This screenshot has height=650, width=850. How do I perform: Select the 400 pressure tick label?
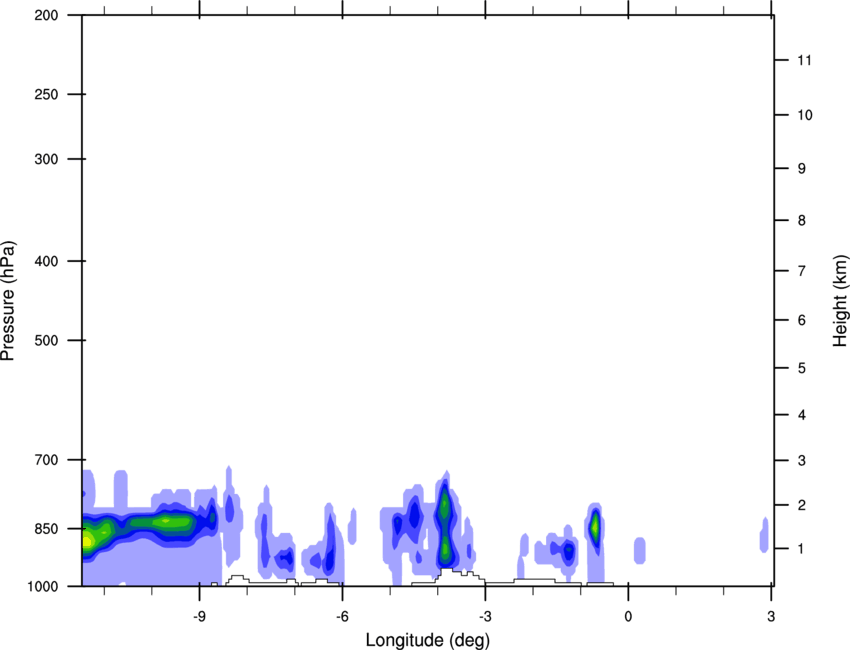pyautogui.click(x=46, y=261)
